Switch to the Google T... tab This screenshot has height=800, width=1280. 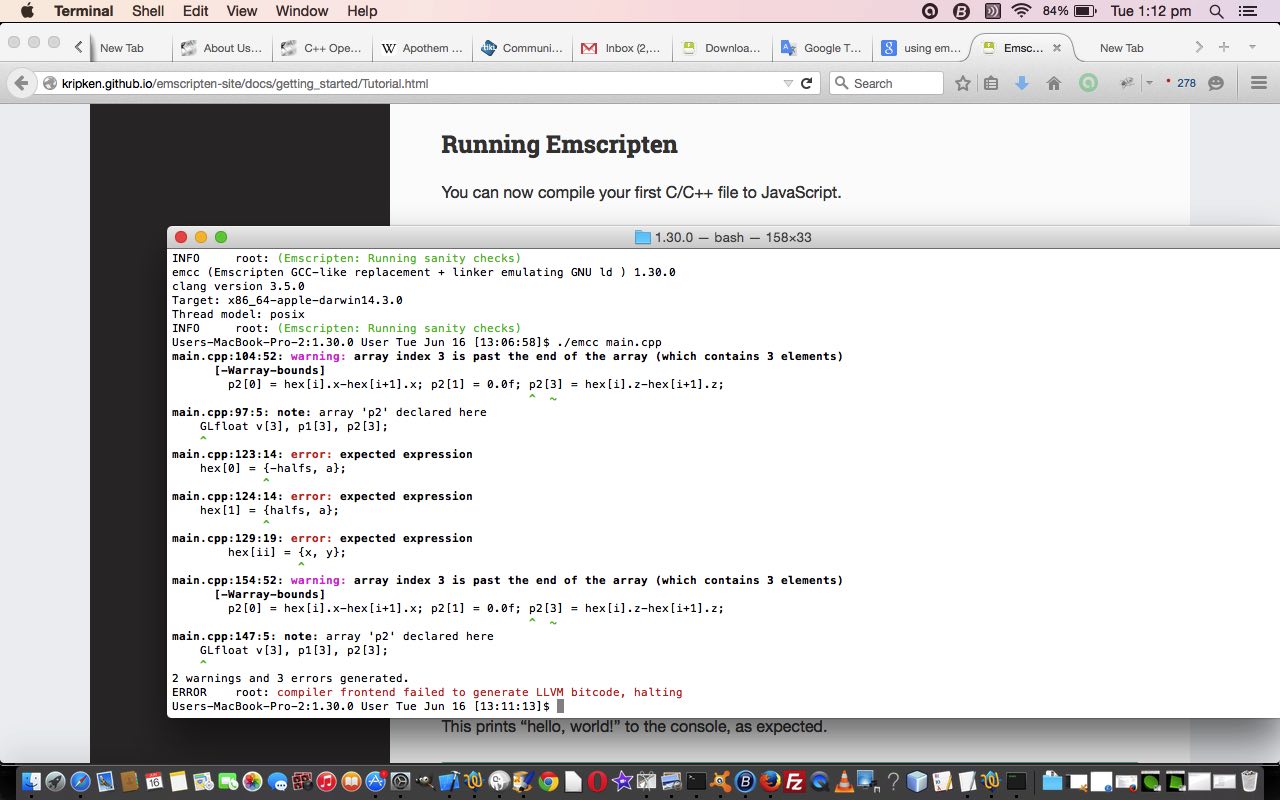pyautogui.click(x=822, y=47)
